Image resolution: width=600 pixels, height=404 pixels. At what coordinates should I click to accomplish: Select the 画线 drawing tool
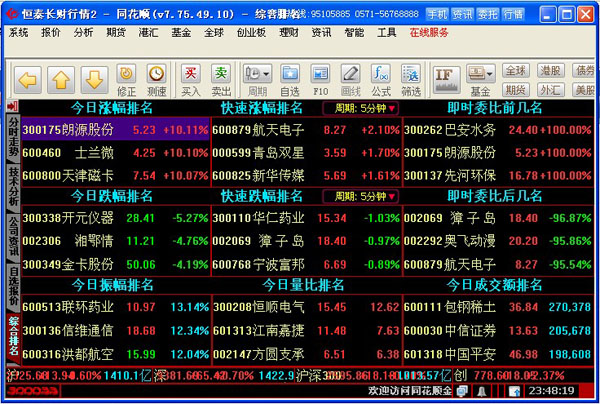coord(351,80)
